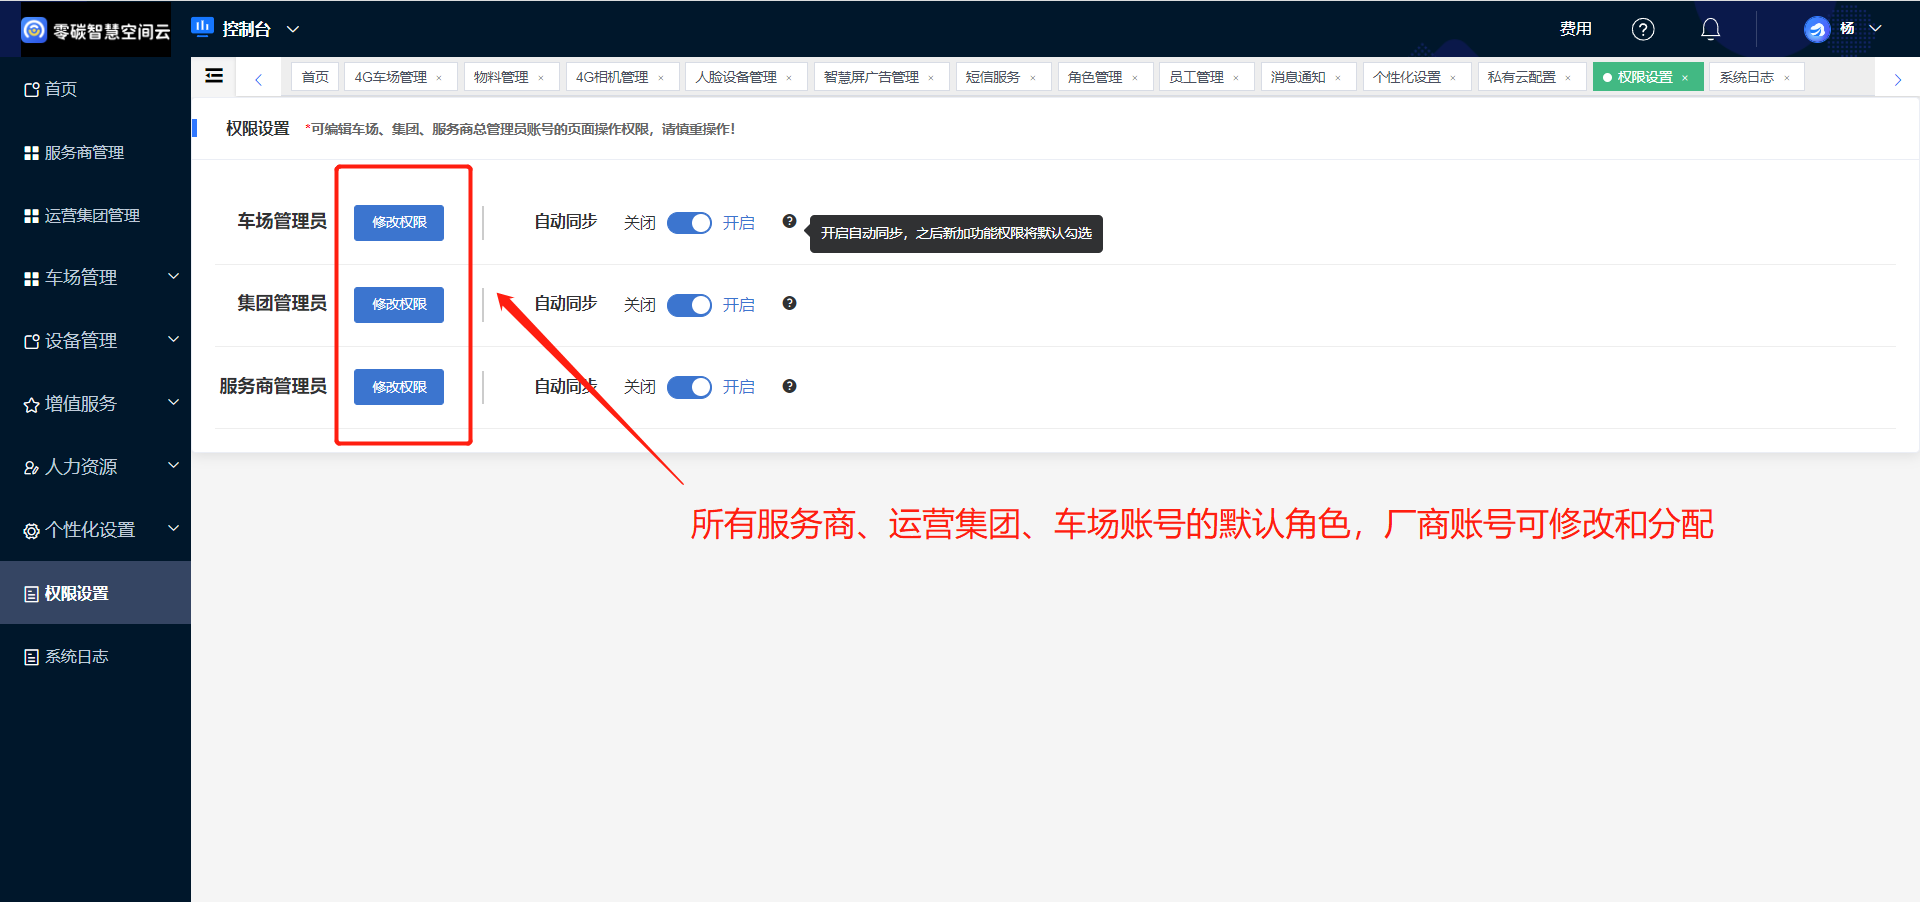Show help tooltip for 车场管理员 auto sync
This screenshot has width=1920, height=902.
click(x=789, y=221)
